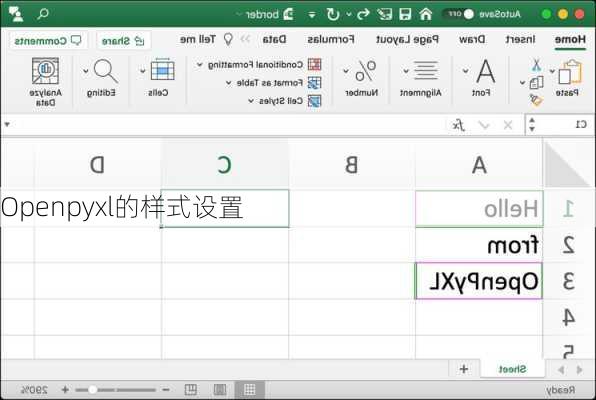Switch to Page Break Preview in status bar

pos(190,390)
